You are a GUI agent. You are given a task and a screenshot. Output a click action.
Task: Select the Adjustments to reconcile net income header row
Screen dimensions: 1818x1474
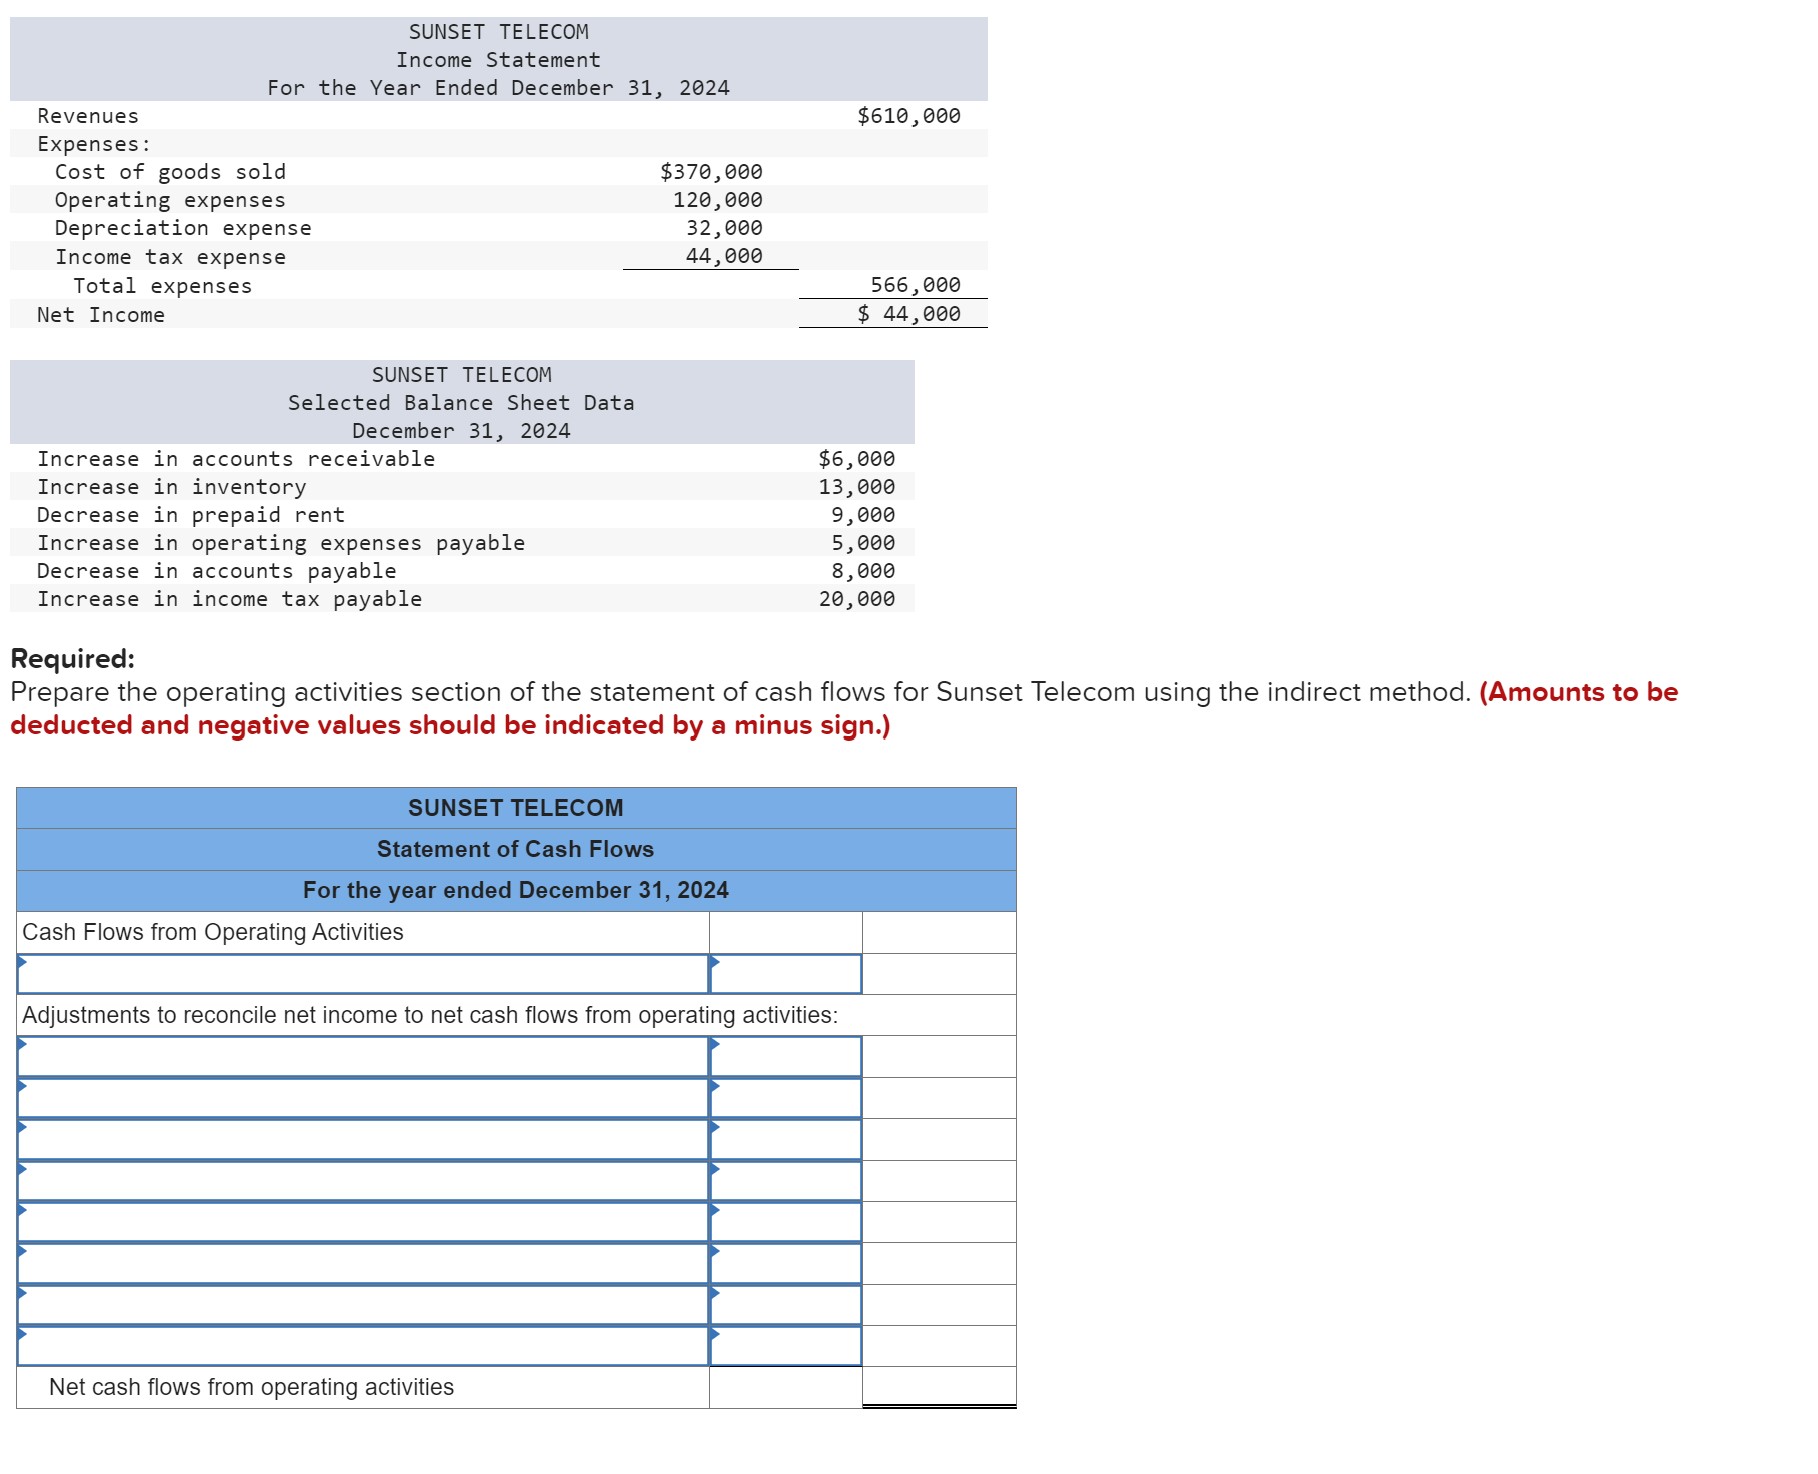(430, 1014)
